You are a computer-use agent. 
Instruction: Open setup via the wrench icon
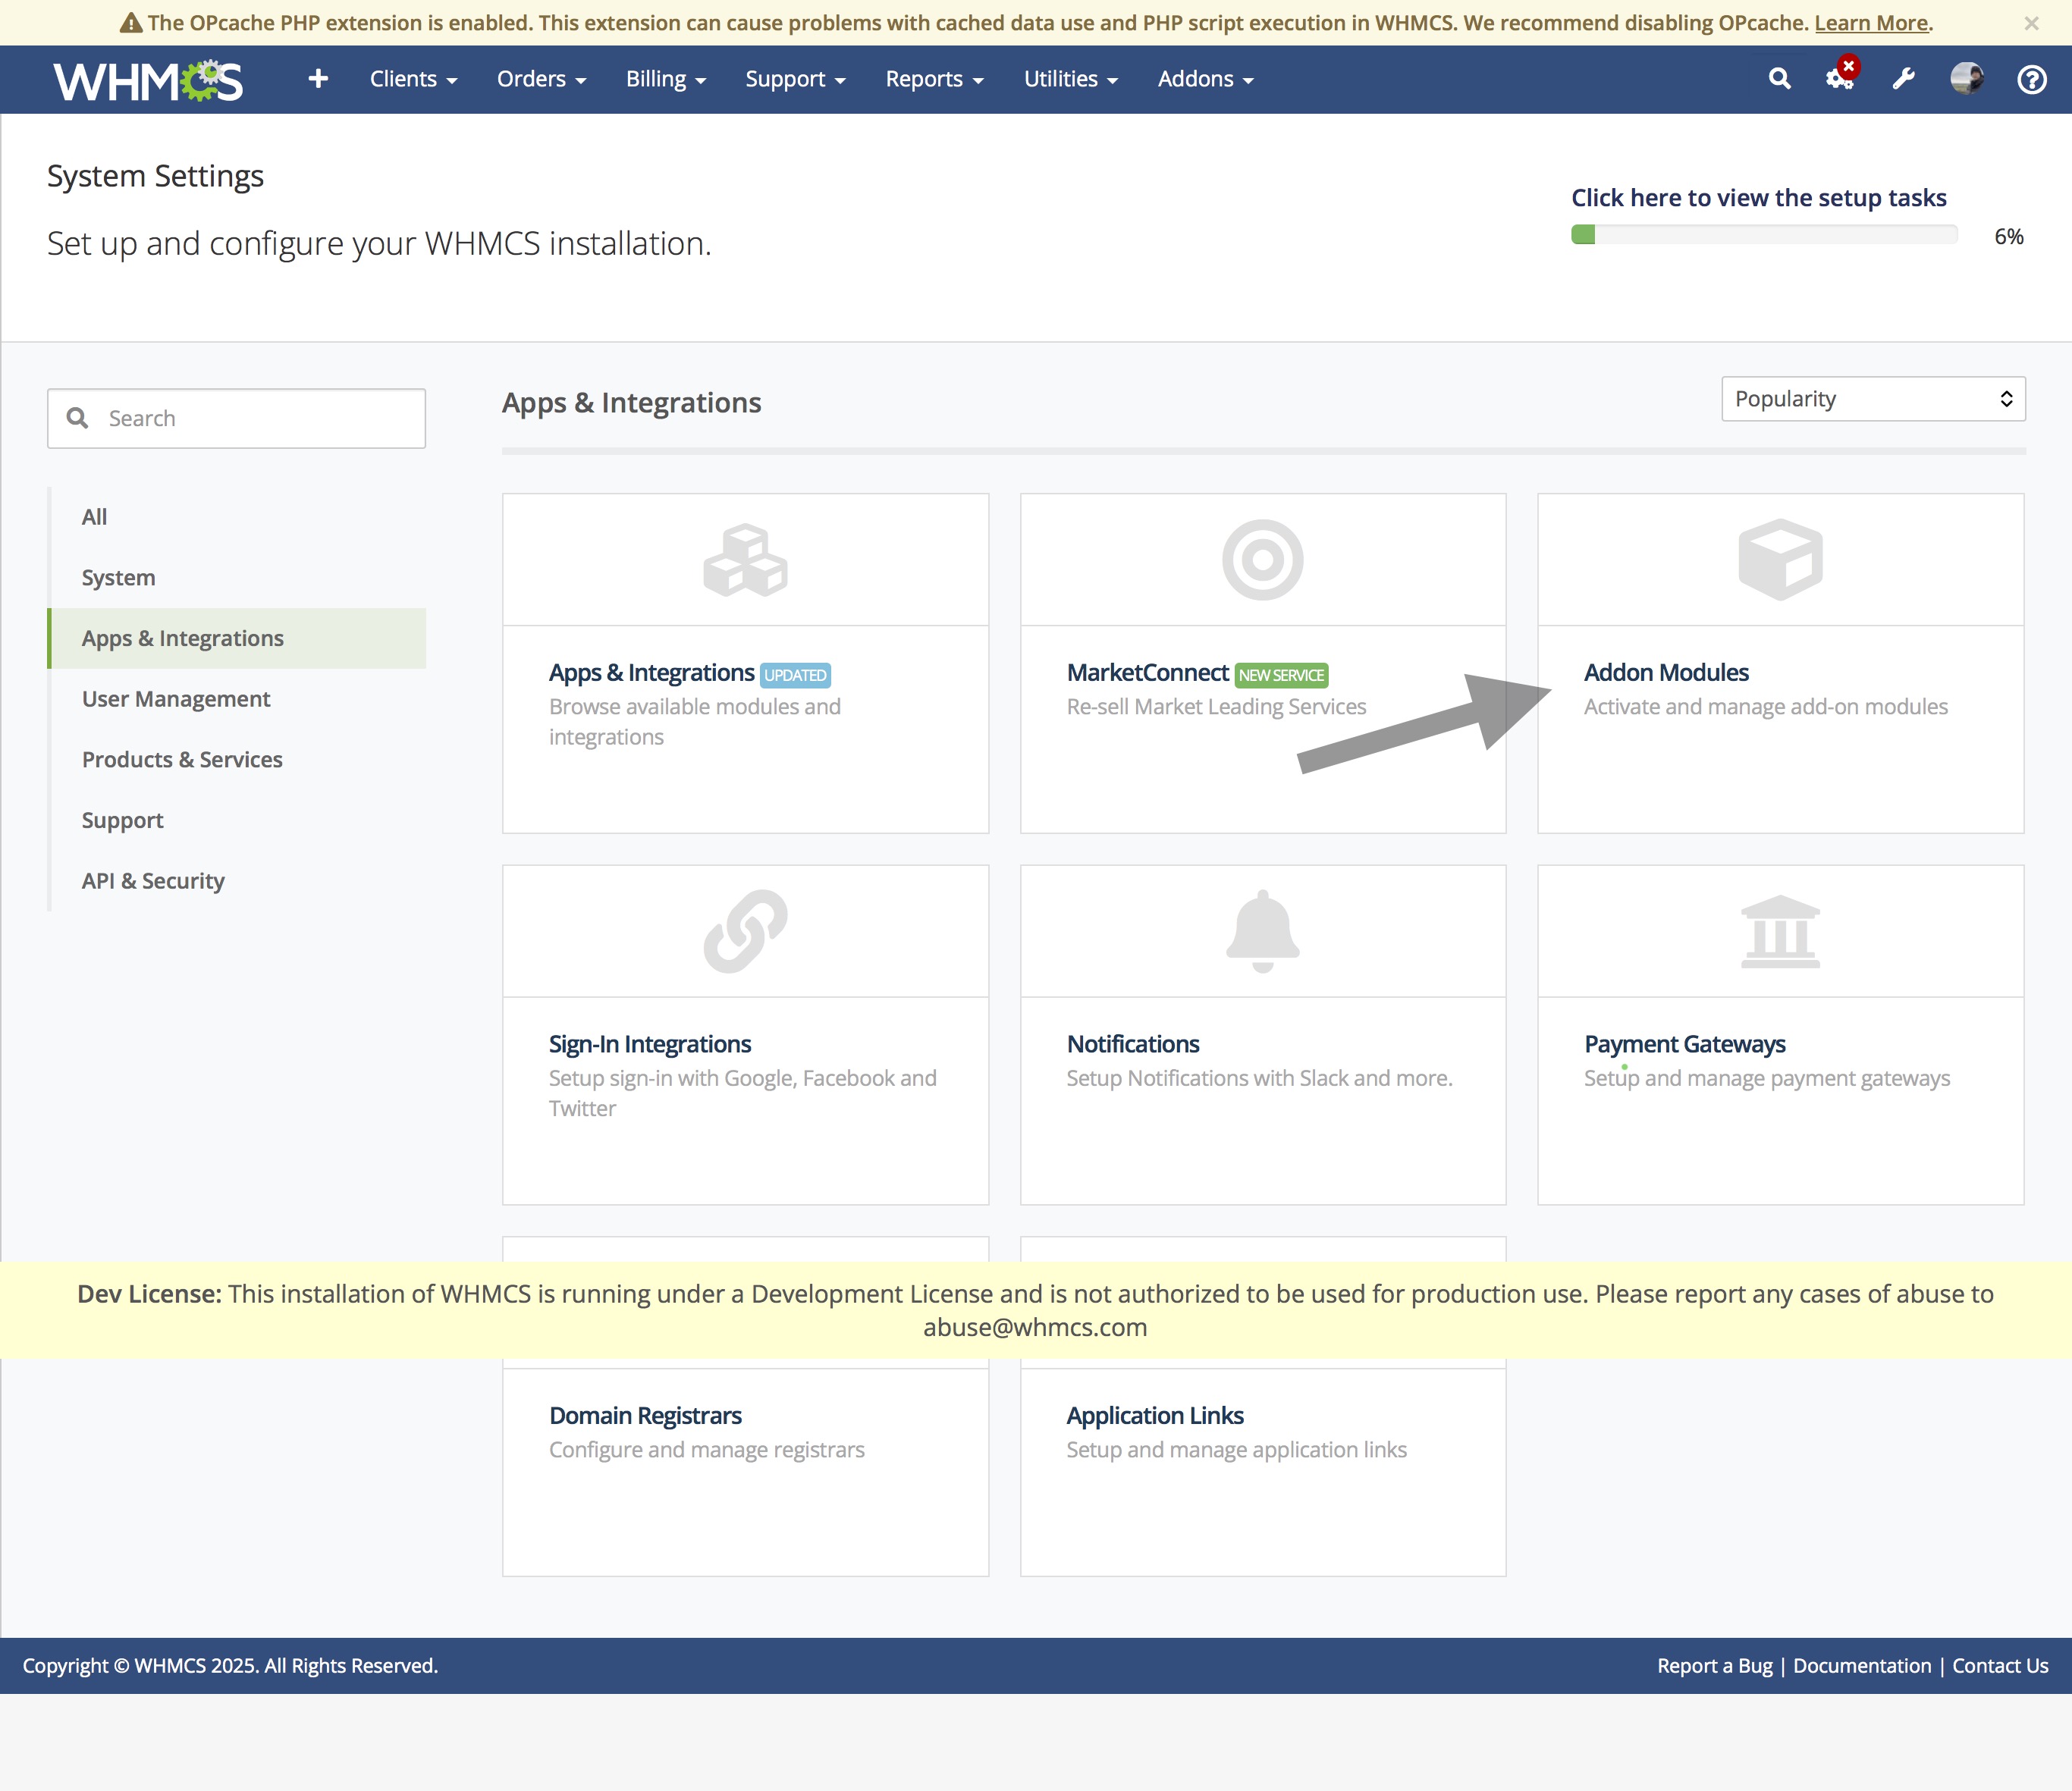coord(1903,78)
